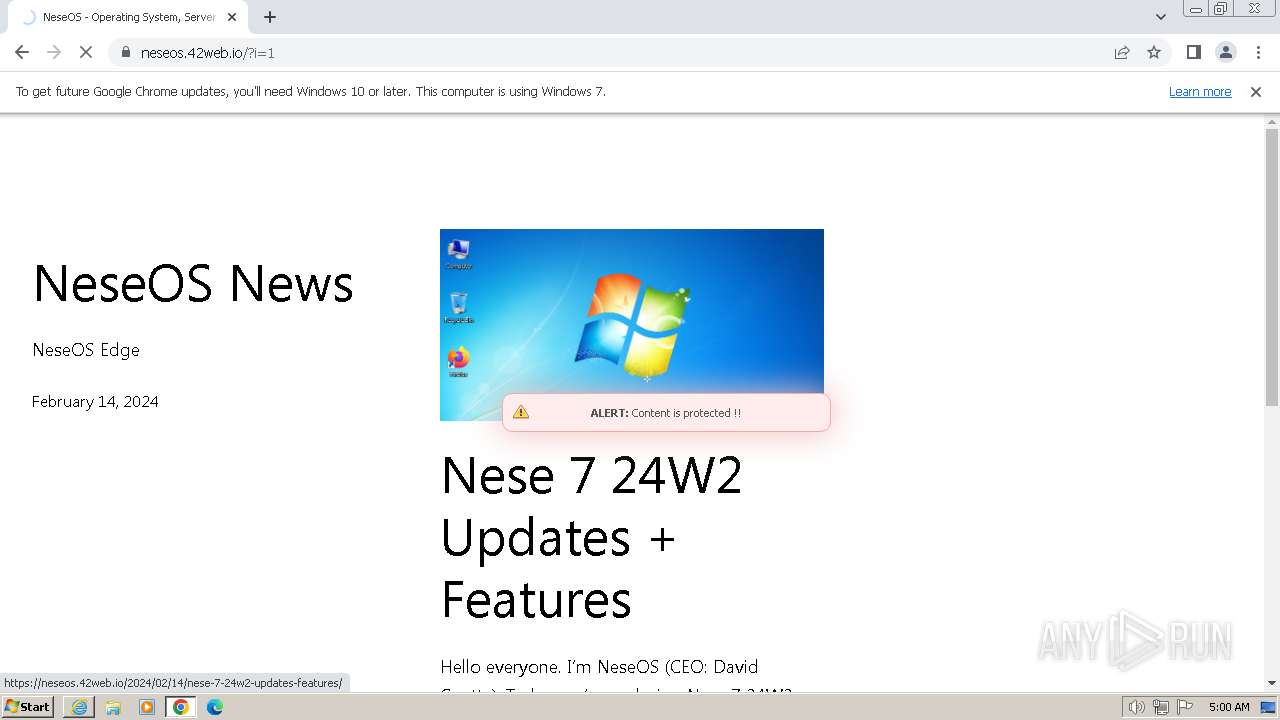Stop loading the page
The image size is (1280, 720).
click(86, 52)
